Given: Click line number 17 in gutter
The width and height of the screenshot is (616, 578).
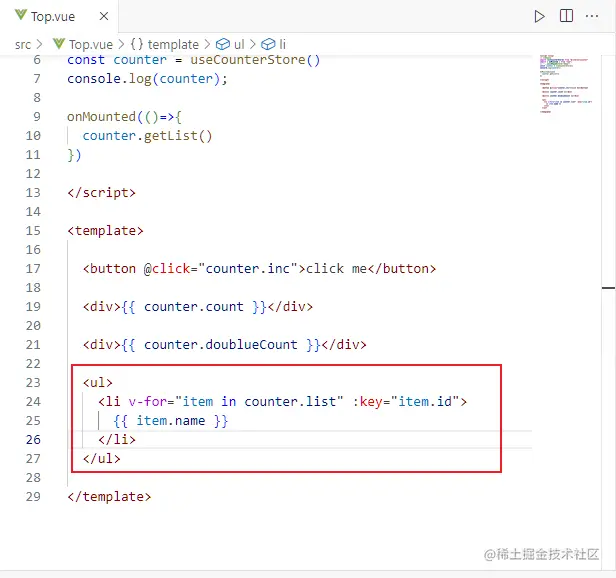Looking at the screenshot, I should coord(33,268).
